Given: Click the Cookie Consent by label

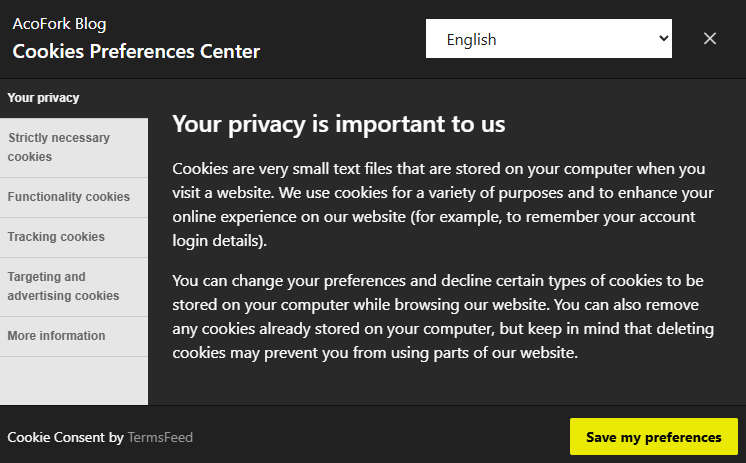Looking at the screenshot, I should pyautogui.click(x=65, y=437).
